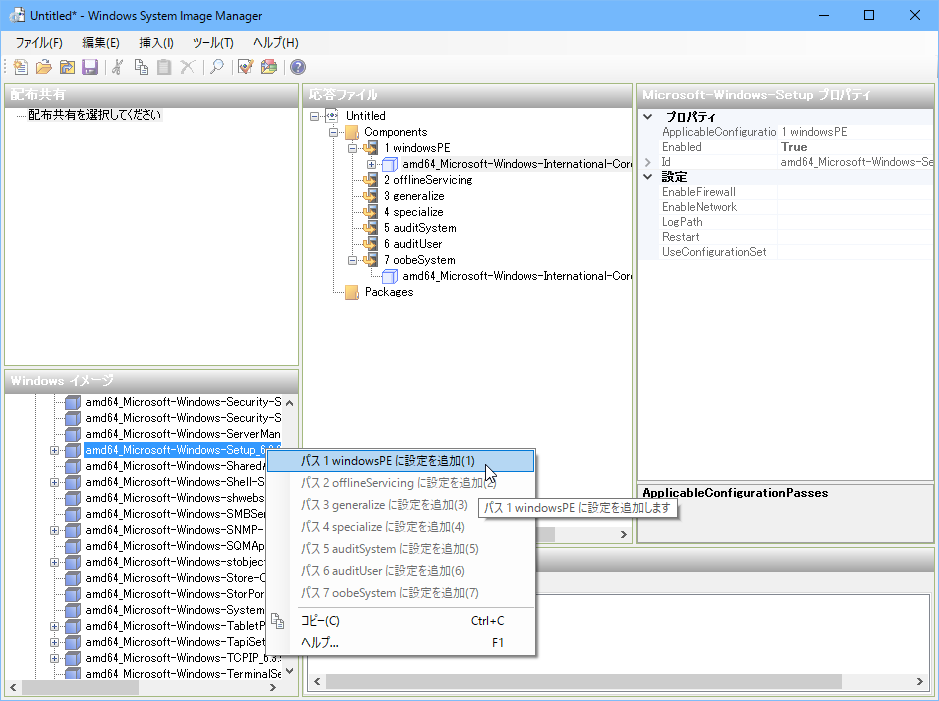Click the Find magnifier toolbar icon
Screen dimensions: 939x701
tap(217, 67)
